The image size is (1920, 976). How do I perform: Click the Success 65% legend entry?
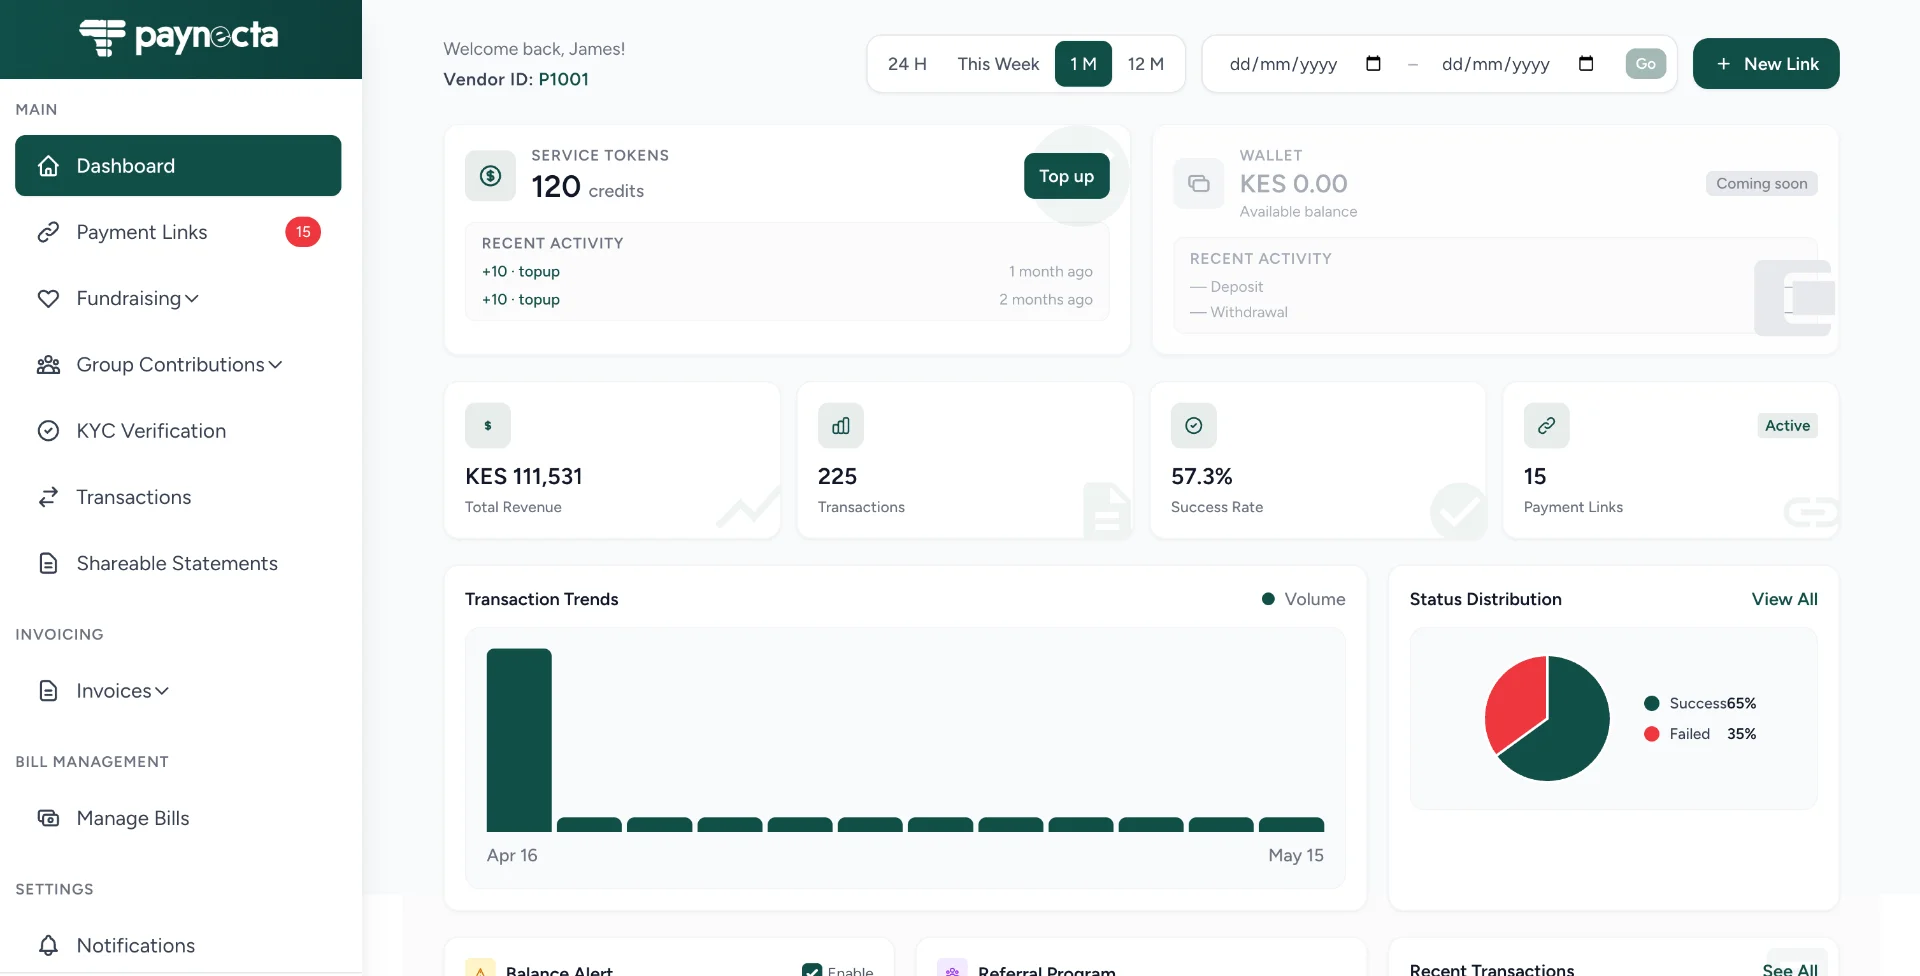pyautogui.click(x=1700, y=704)
